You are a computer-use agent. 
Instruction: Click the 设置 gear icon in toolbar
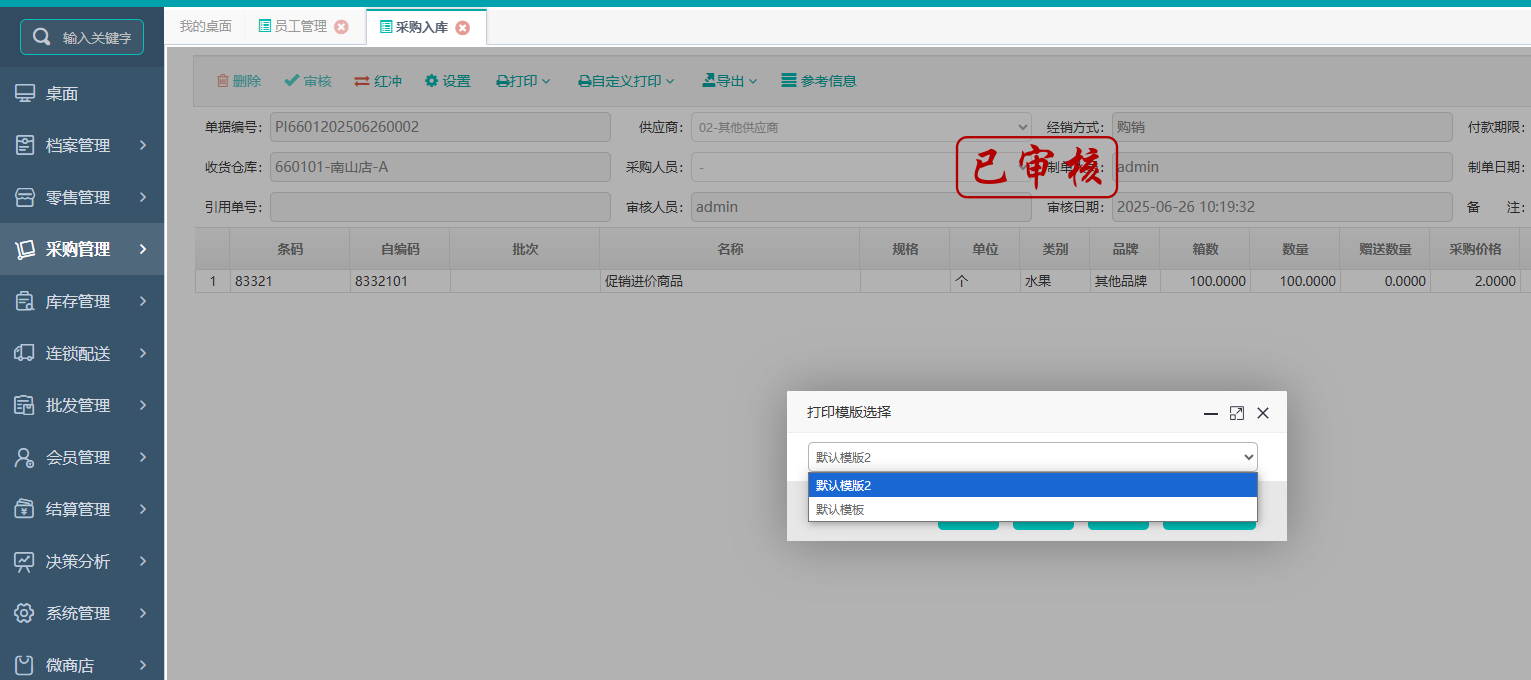tap(431, 81)
